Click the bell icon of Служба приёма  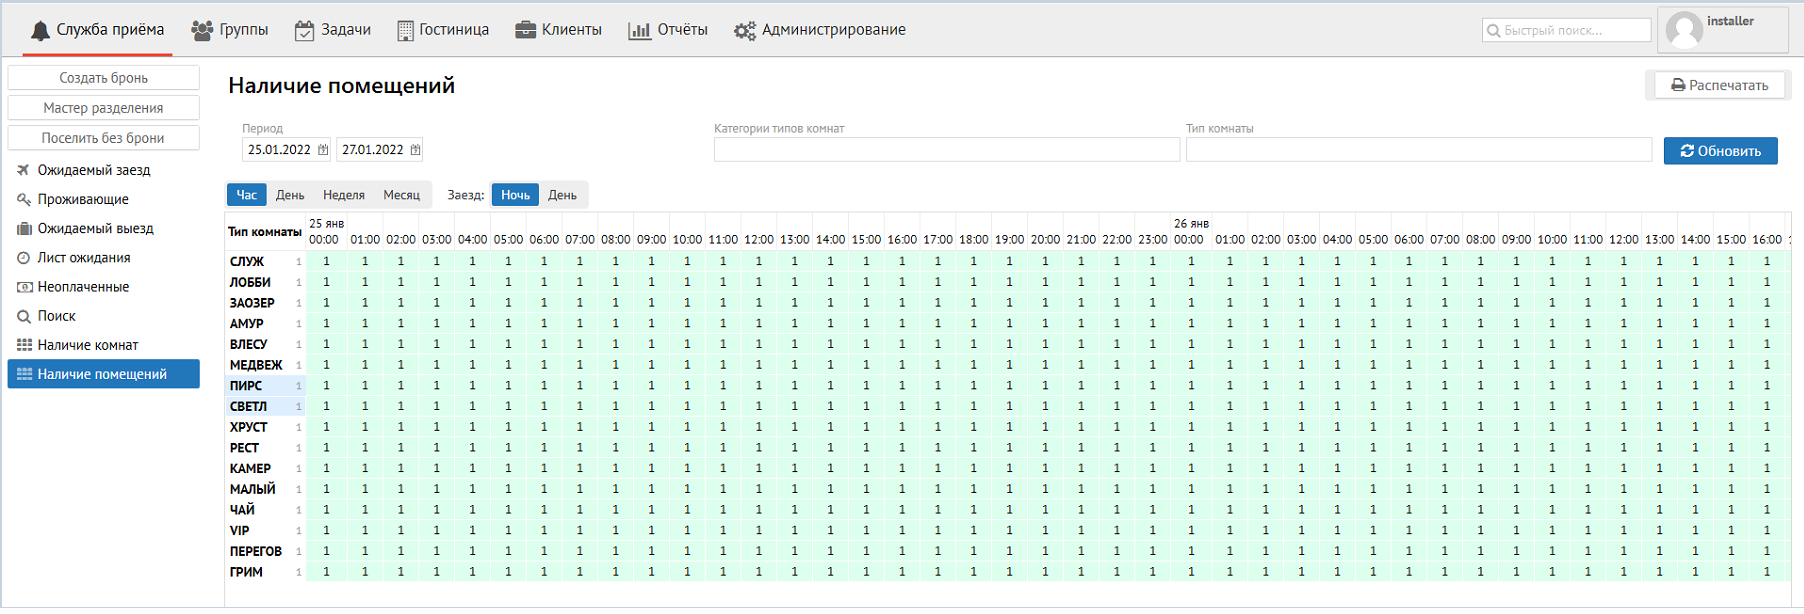[40, 31]
